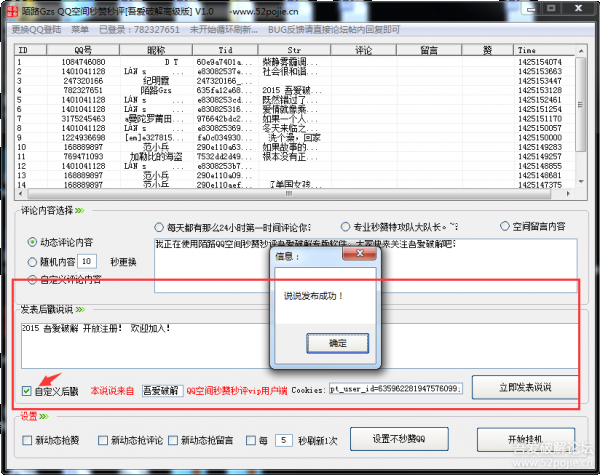
Task: Click the BUG反馈 menu entry
Action: [334, 29]
